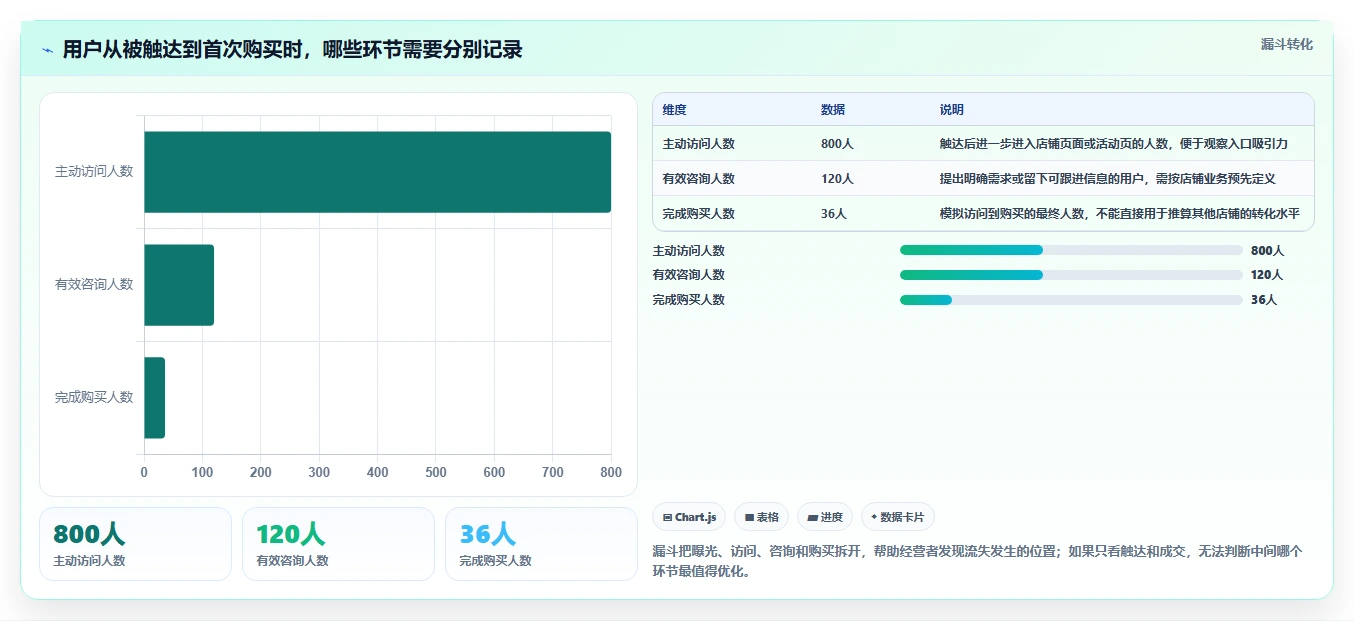Click the description starting with 触达后进一步进入店铺
The height and width of the screenshot is (621, 1354).
(1113, 144)
